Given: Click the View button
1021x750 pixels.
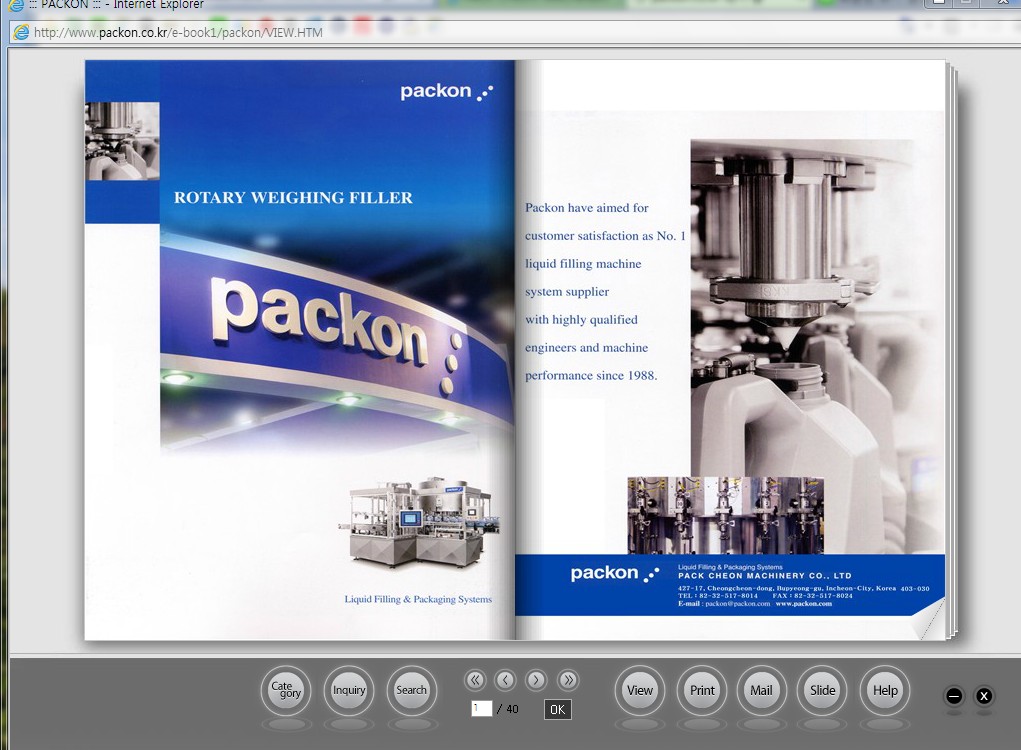Looking at the screenshot, I should (x=640, y=690).
